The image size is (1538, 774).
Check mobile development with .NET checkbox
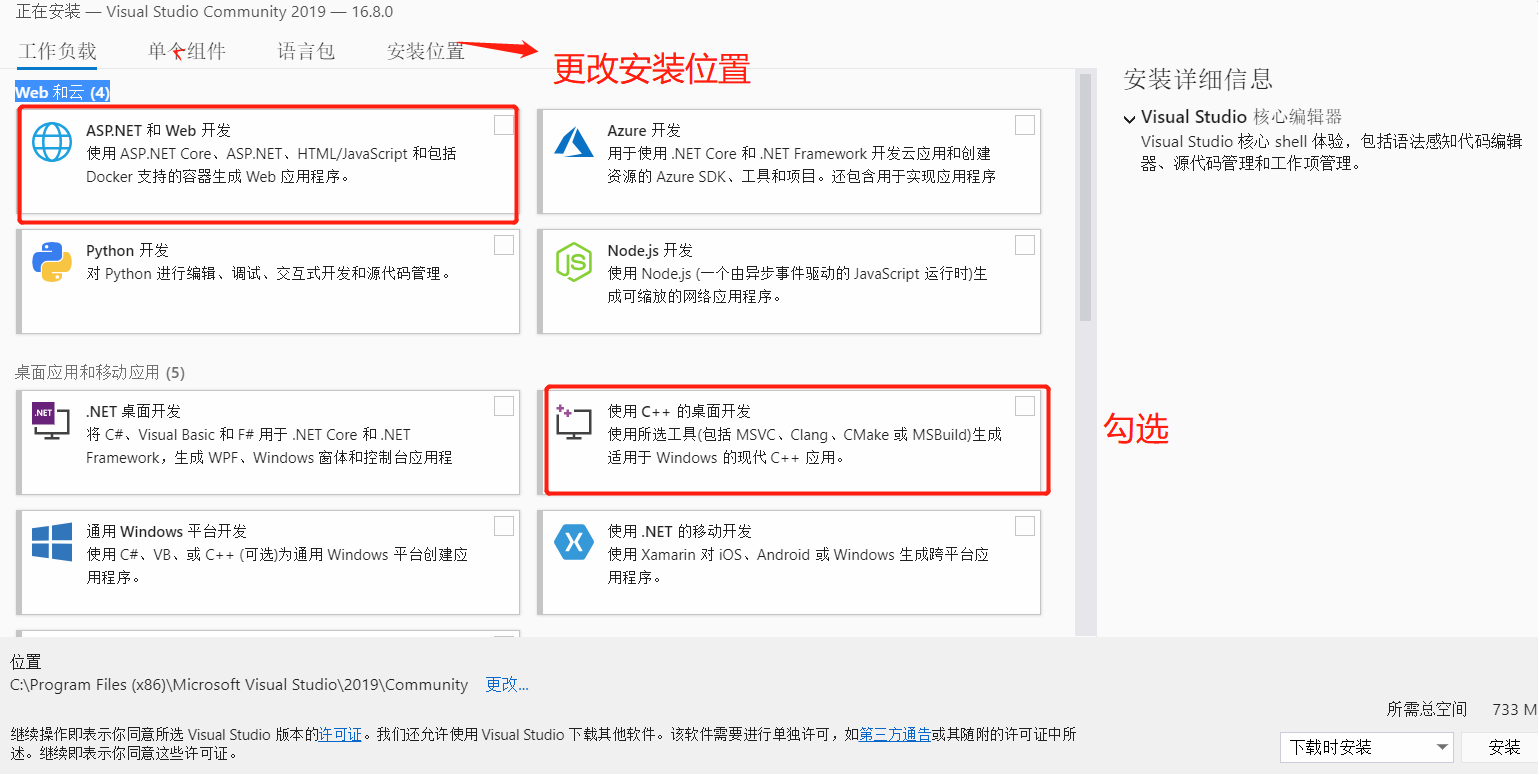(x=1025, y=525)
